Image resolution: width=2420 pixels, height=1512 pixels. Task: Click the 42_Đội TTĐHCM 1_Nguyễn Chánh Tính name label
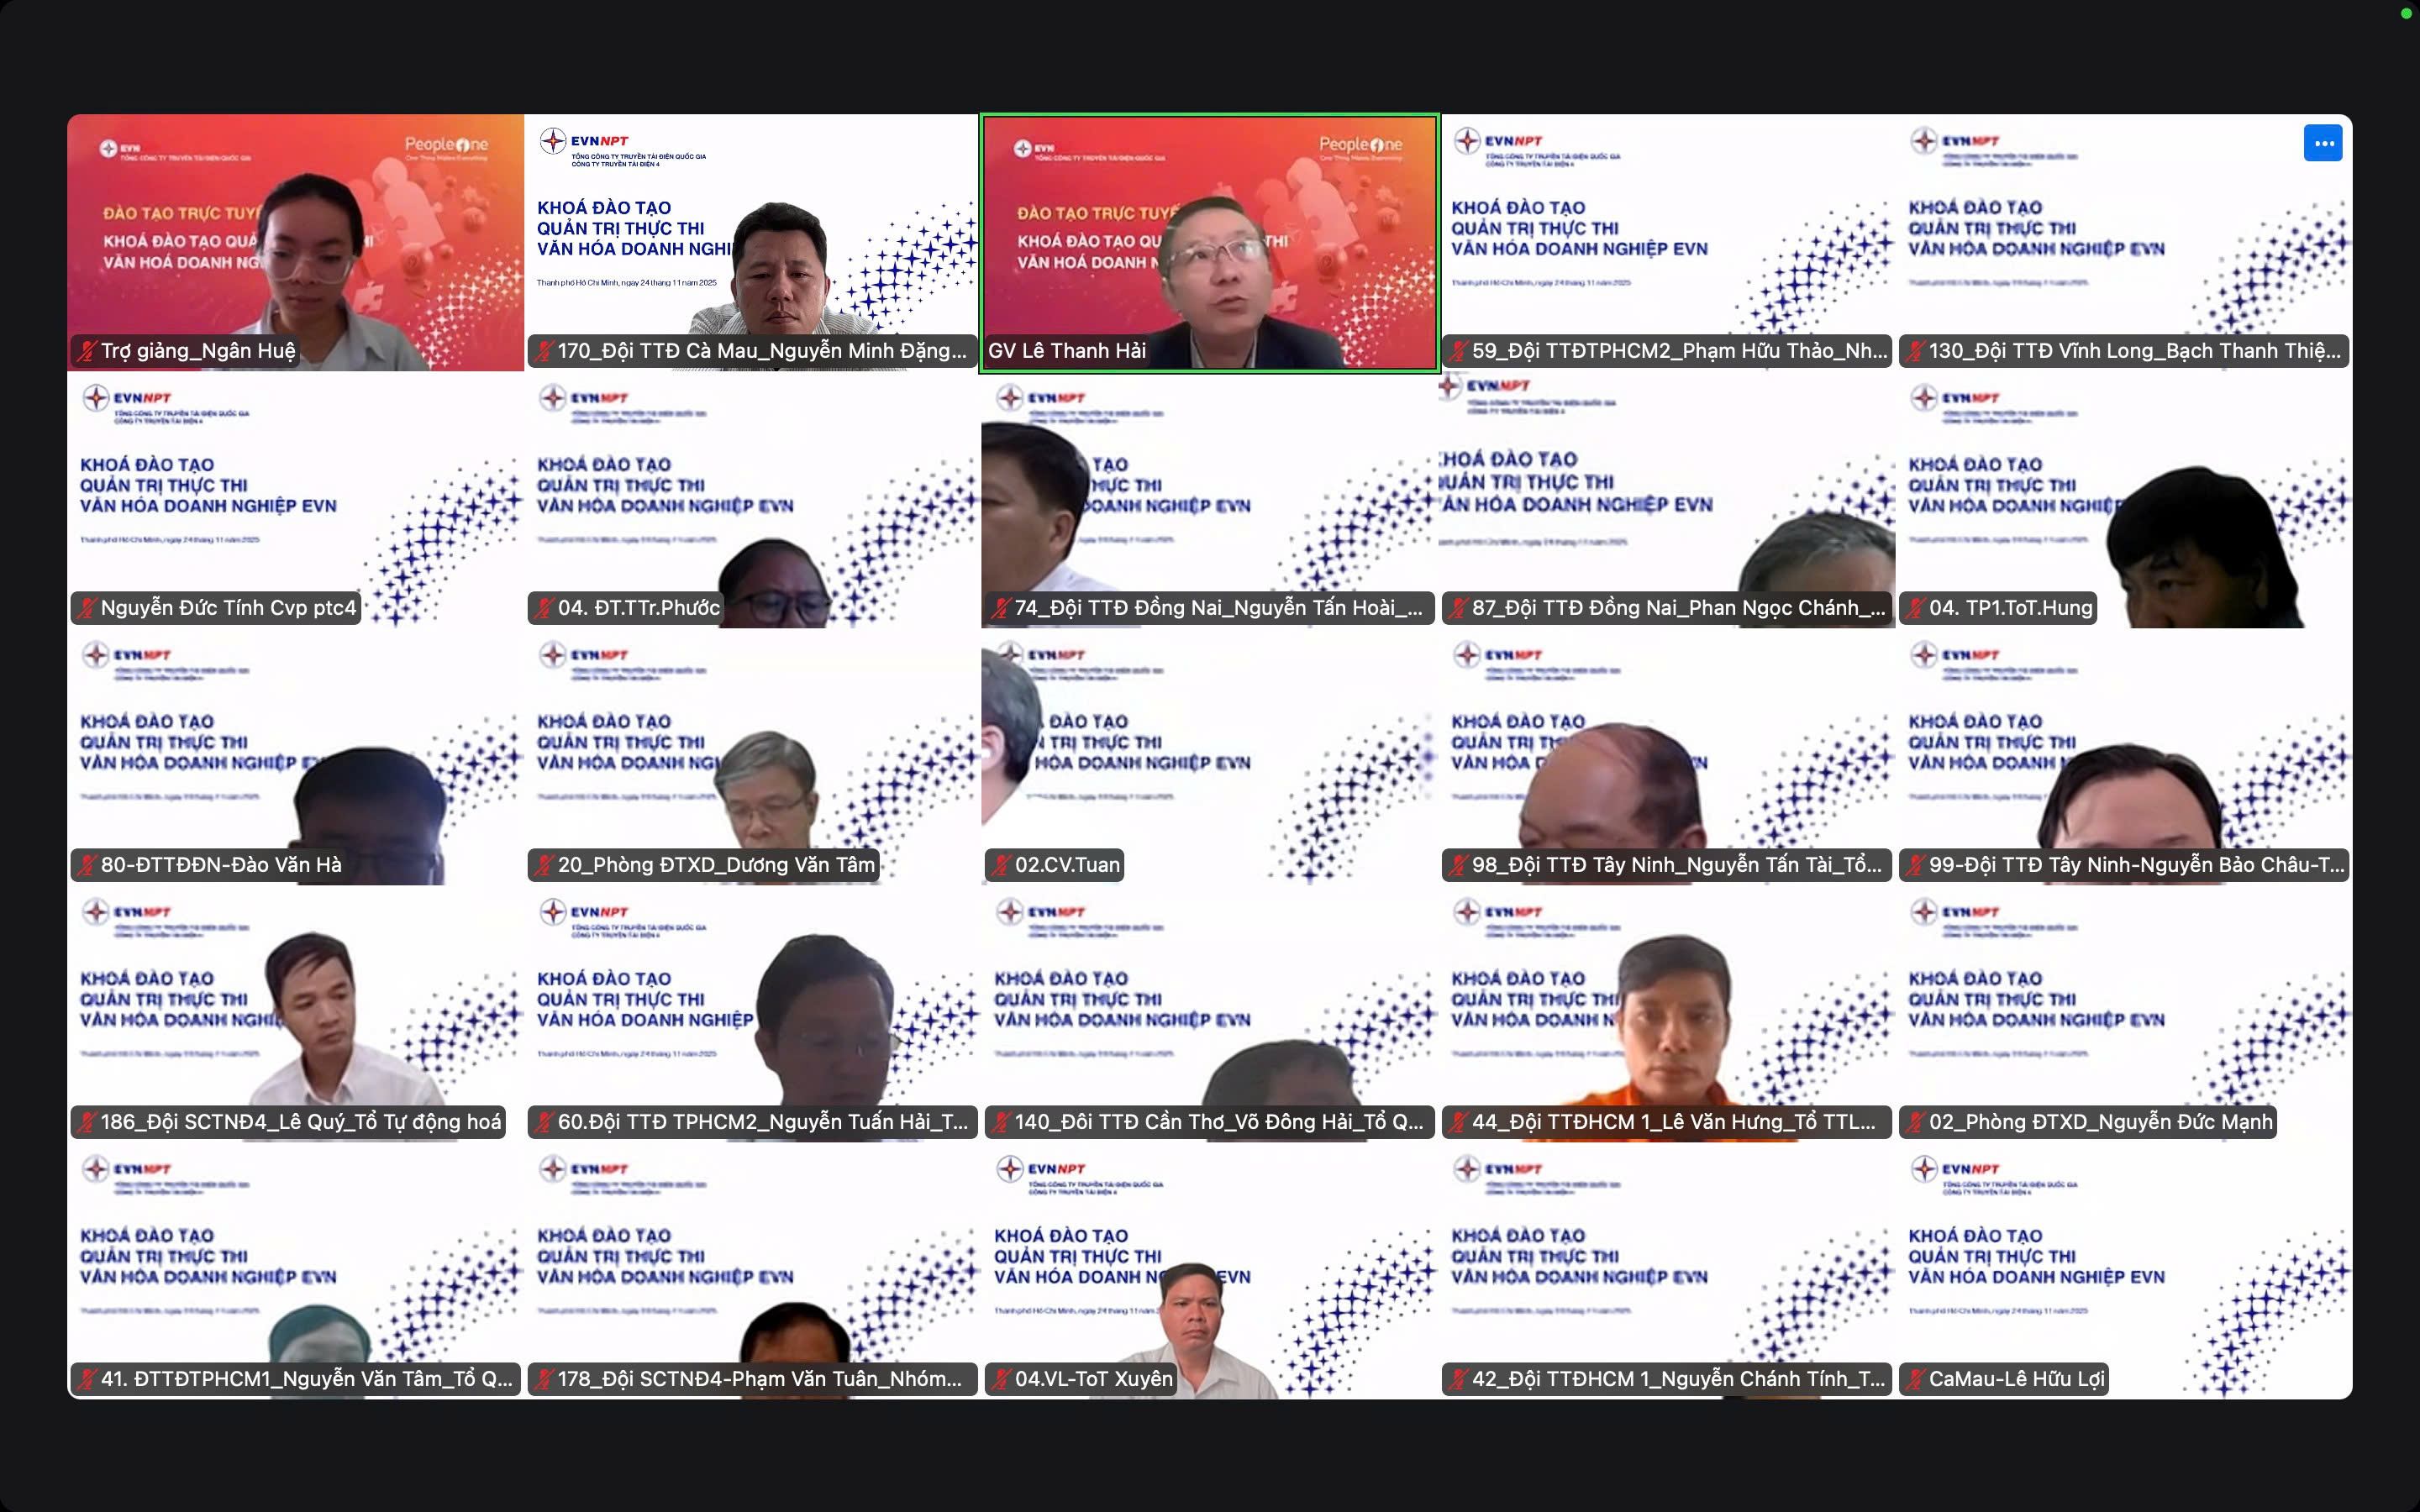(x=1677, y=1379)
